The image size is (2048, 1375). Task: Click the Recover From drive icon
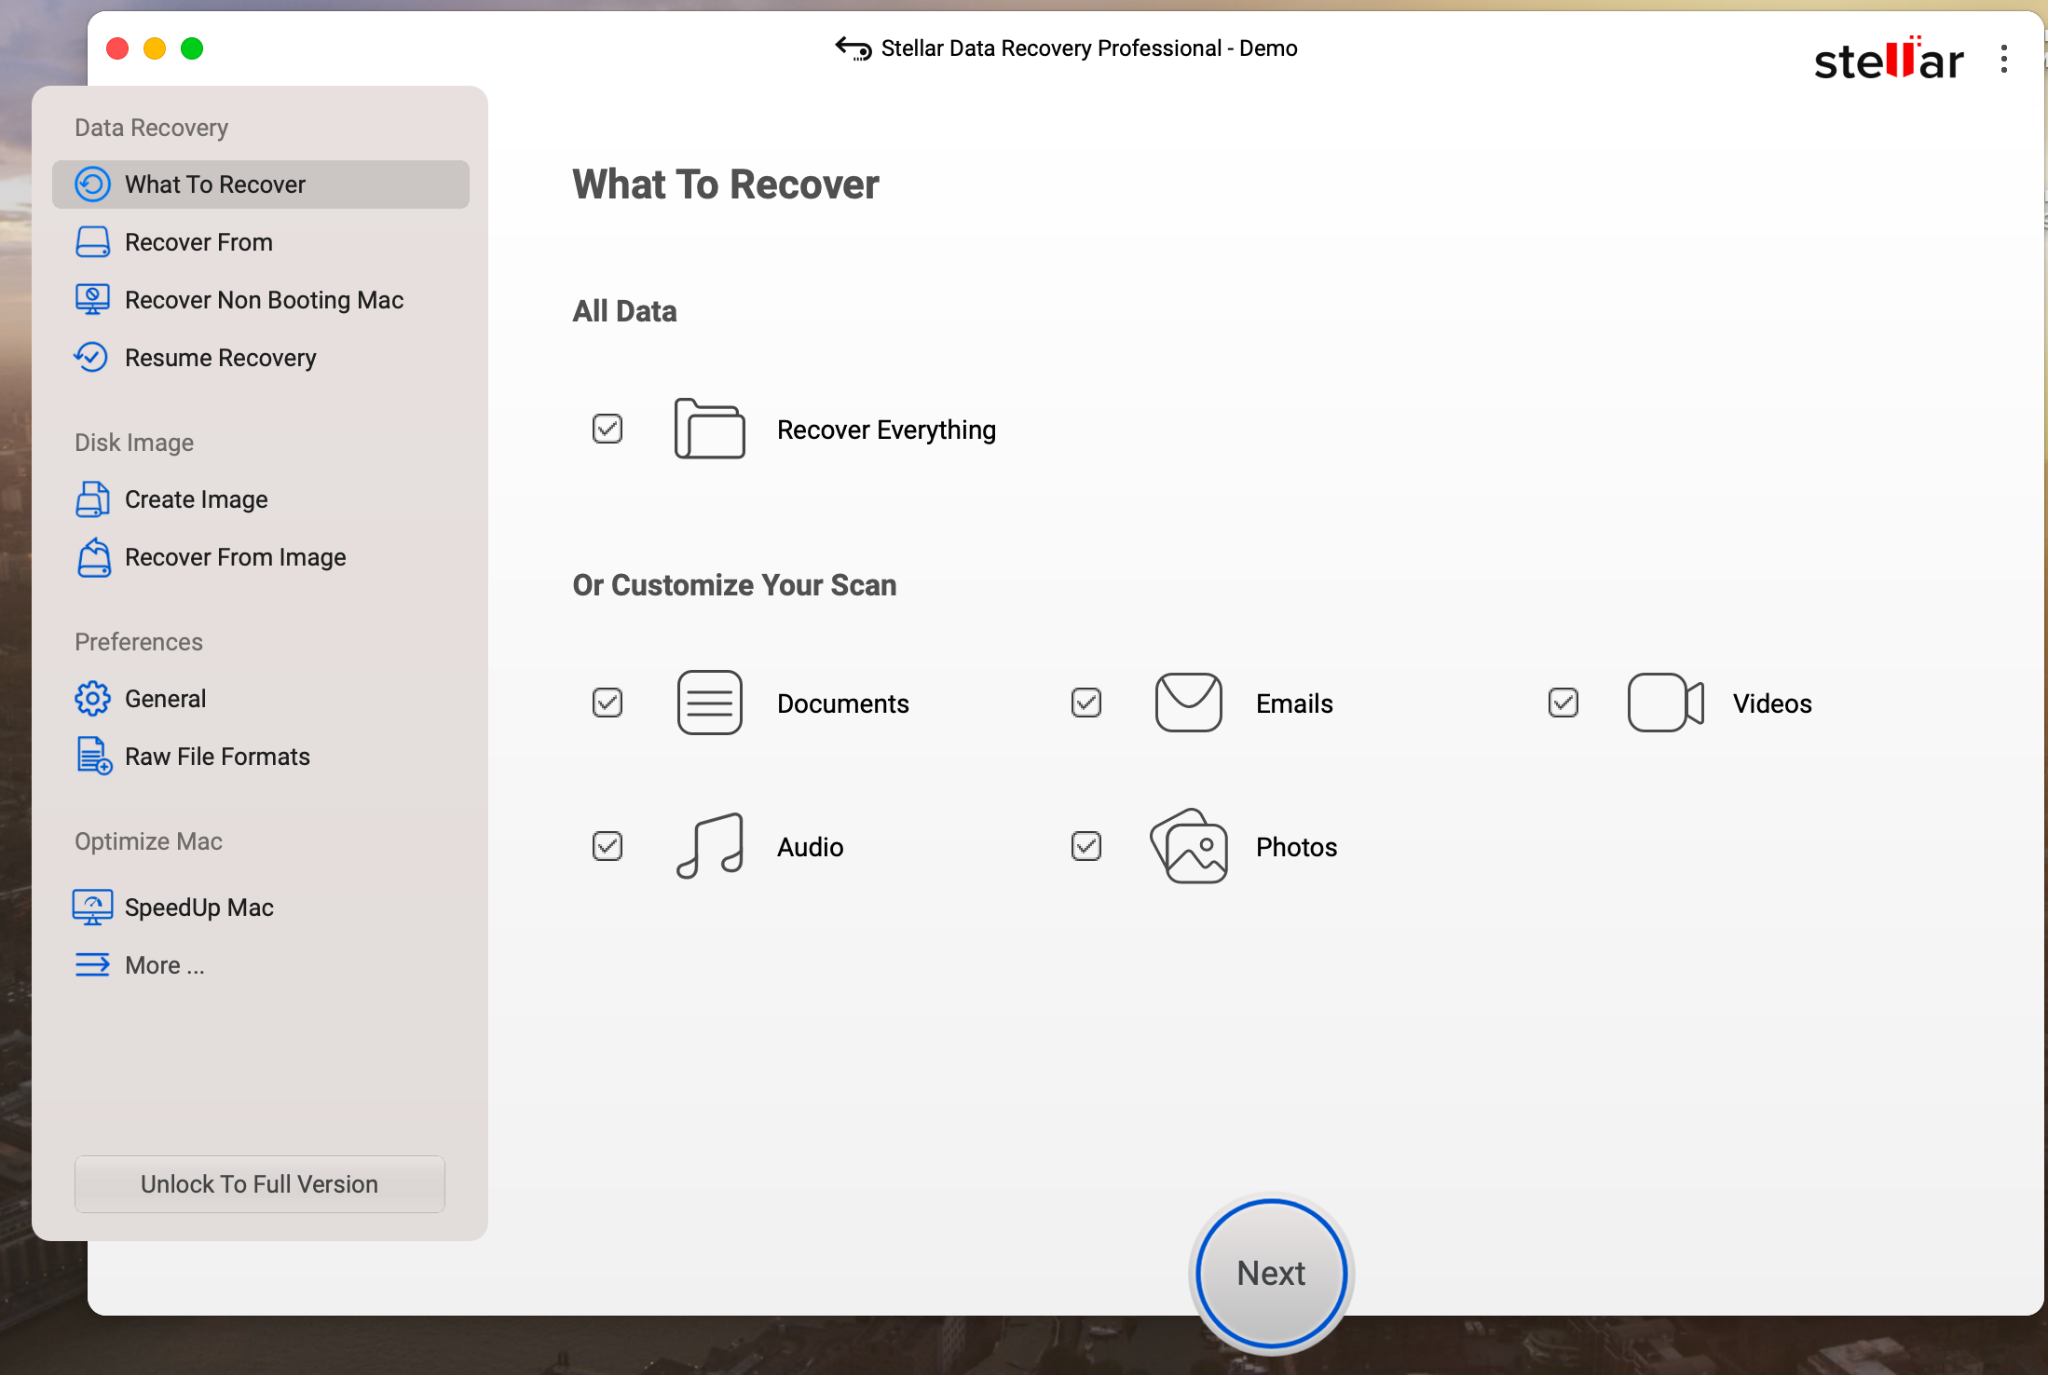point(92,242)
